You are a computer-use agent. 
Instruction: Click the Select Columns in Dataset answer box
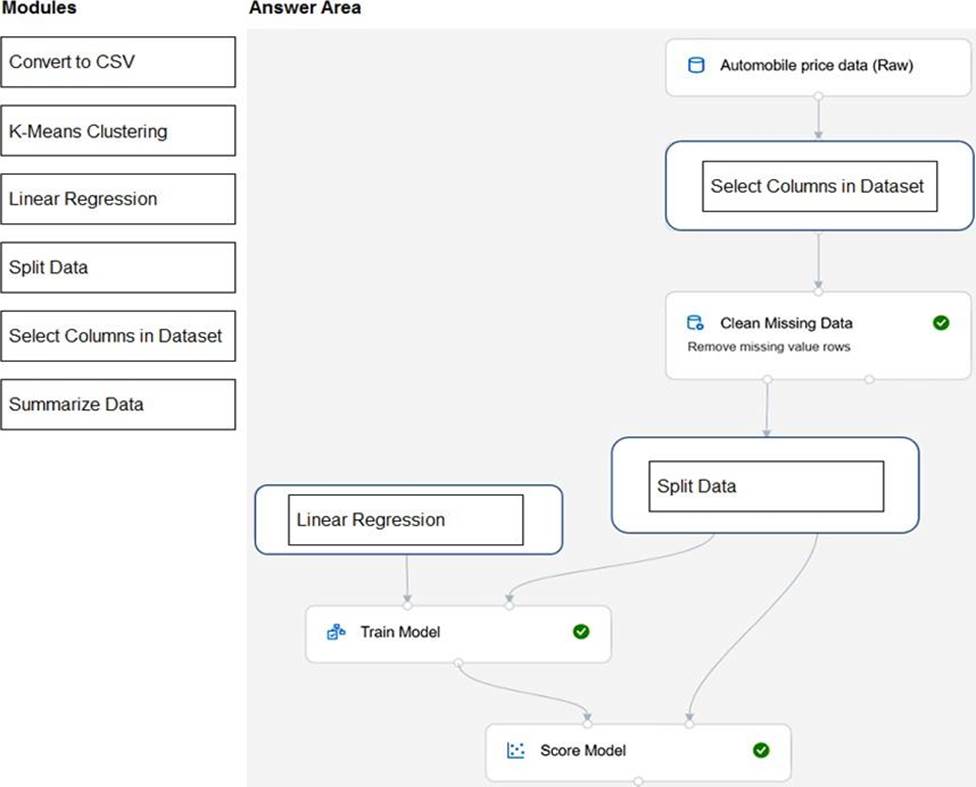(819, 186)
